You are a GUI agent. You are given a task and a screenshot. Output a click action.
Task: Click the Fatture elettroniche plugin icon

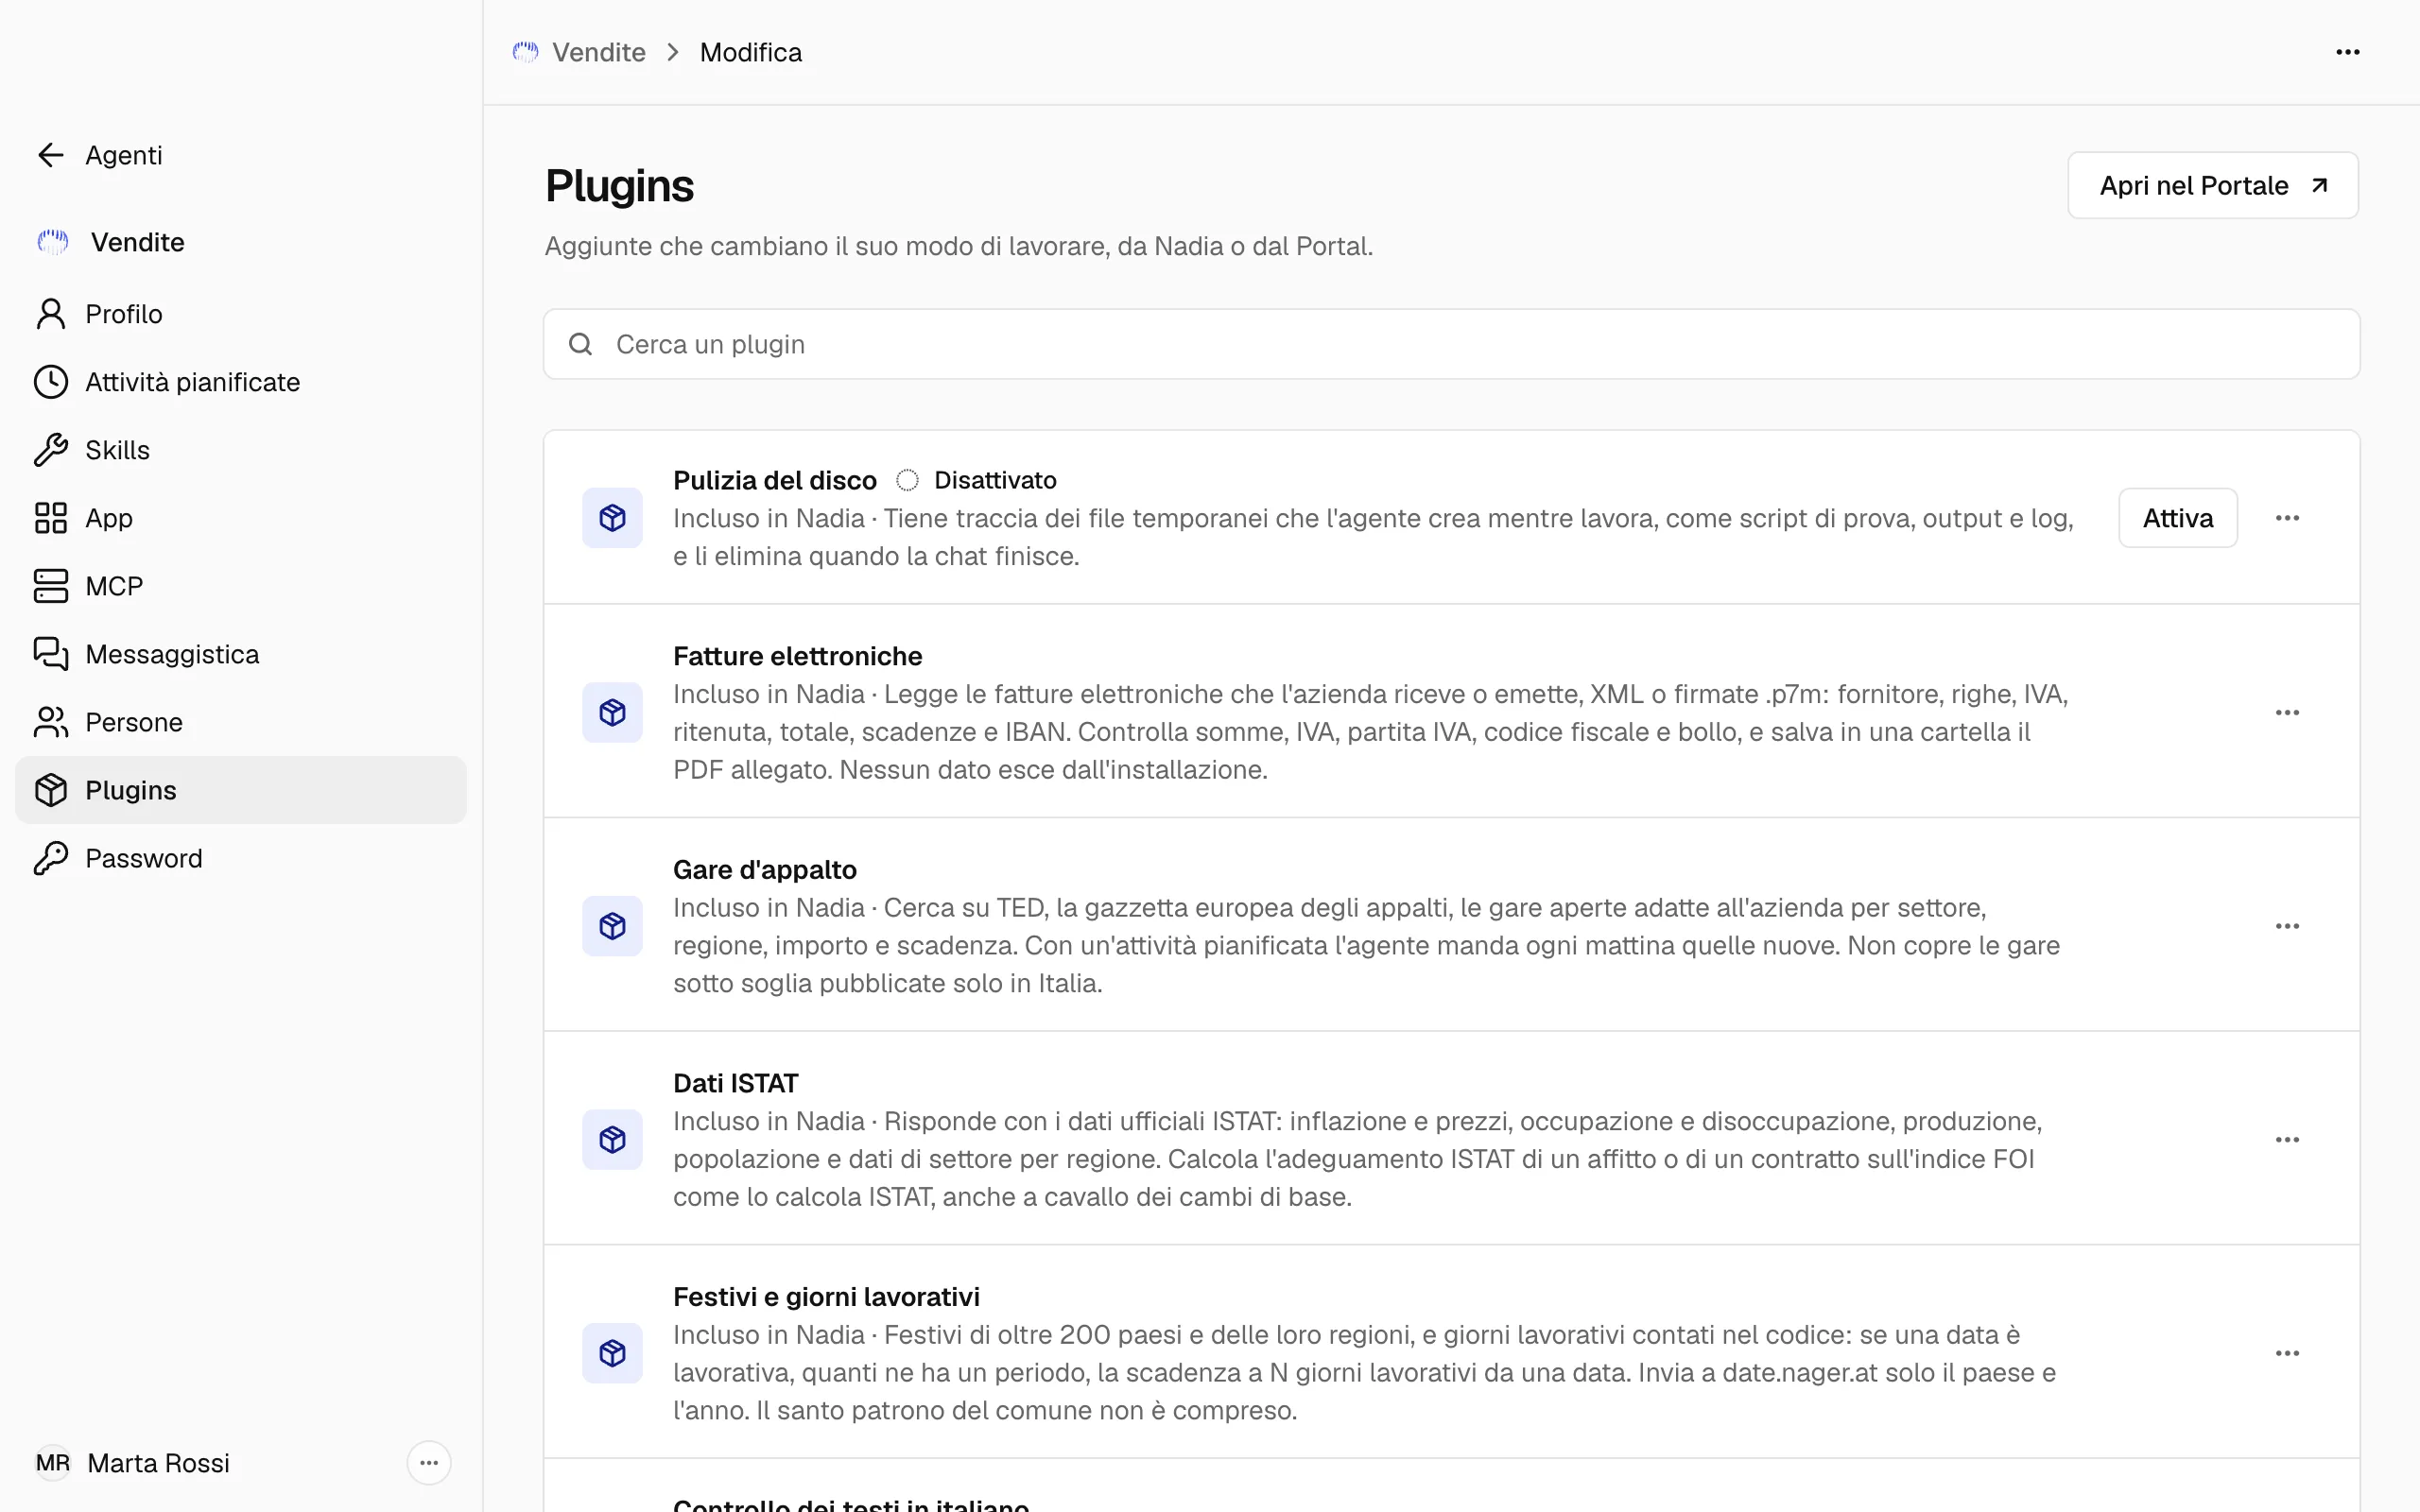(x=612, y=712)
